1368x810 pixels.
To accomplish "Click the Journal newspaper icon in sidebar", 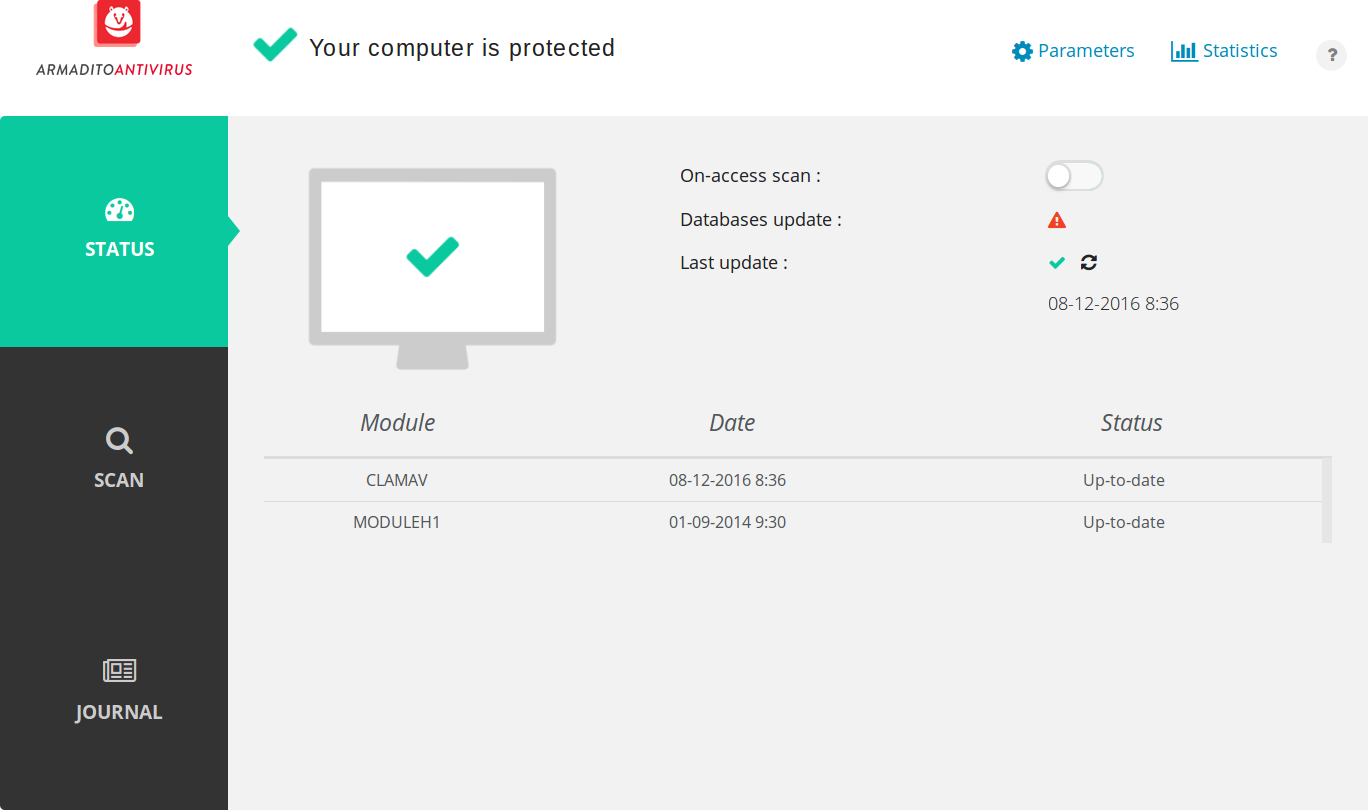I will click(119, 671).
